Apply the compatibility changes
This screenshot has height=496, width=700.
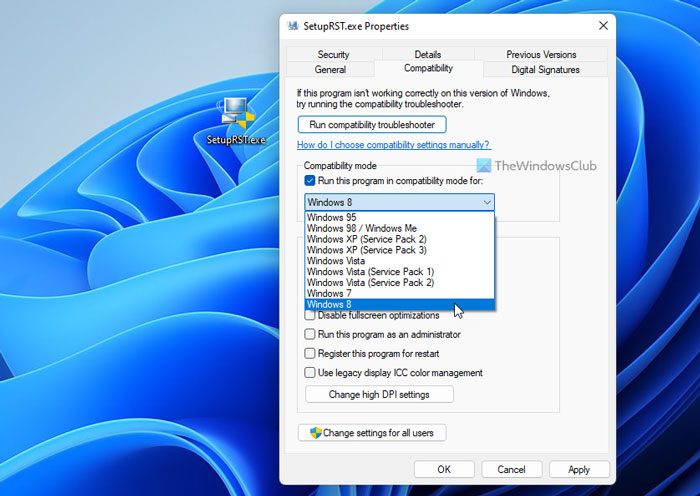point(579,469)
